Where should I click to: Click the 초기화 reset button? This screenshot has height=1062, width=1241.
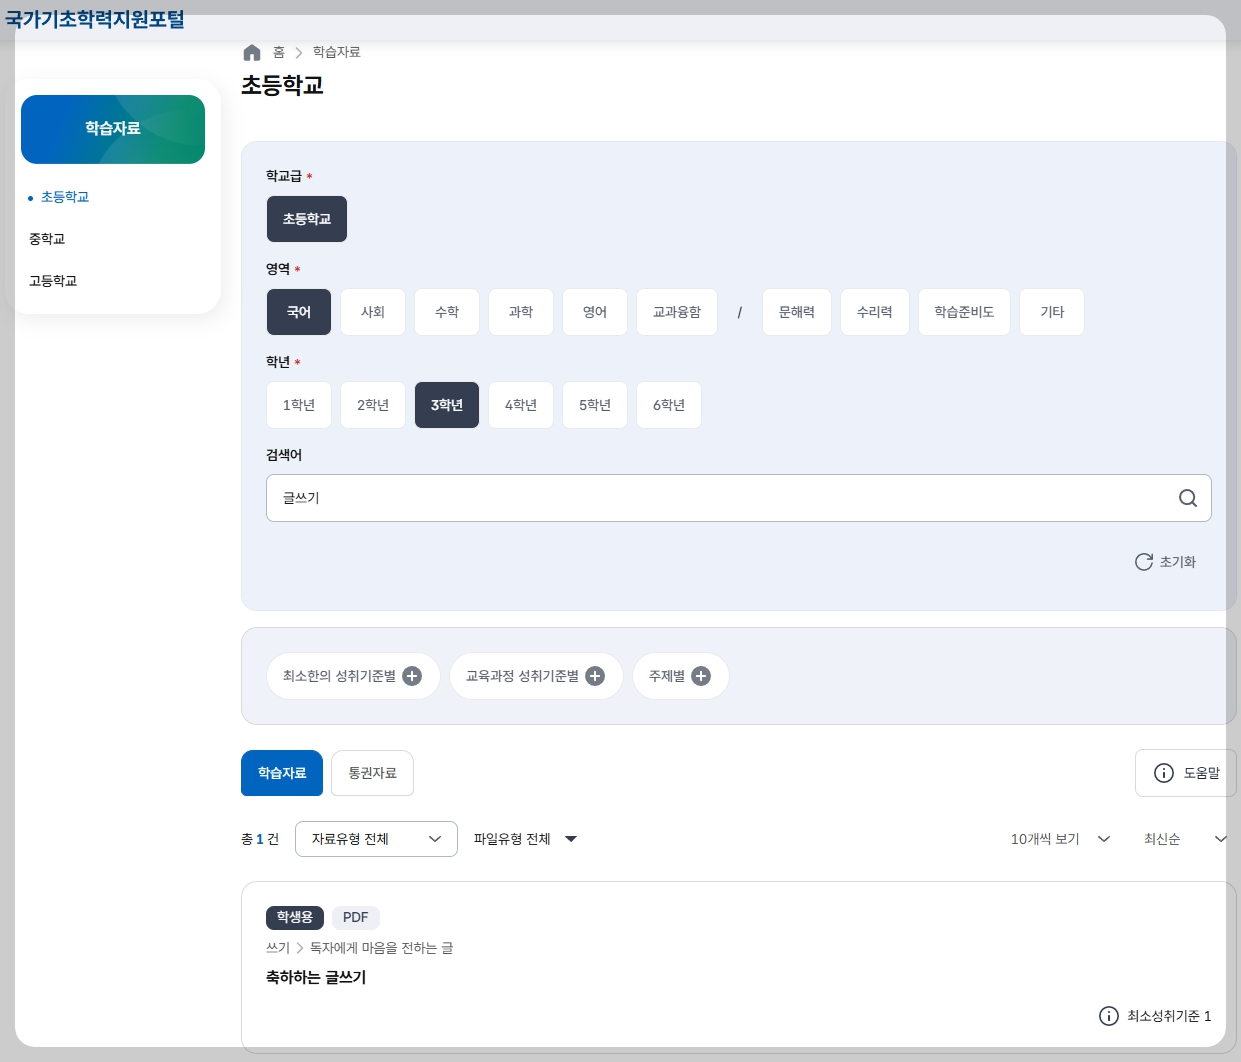[x=1165, y=562]
